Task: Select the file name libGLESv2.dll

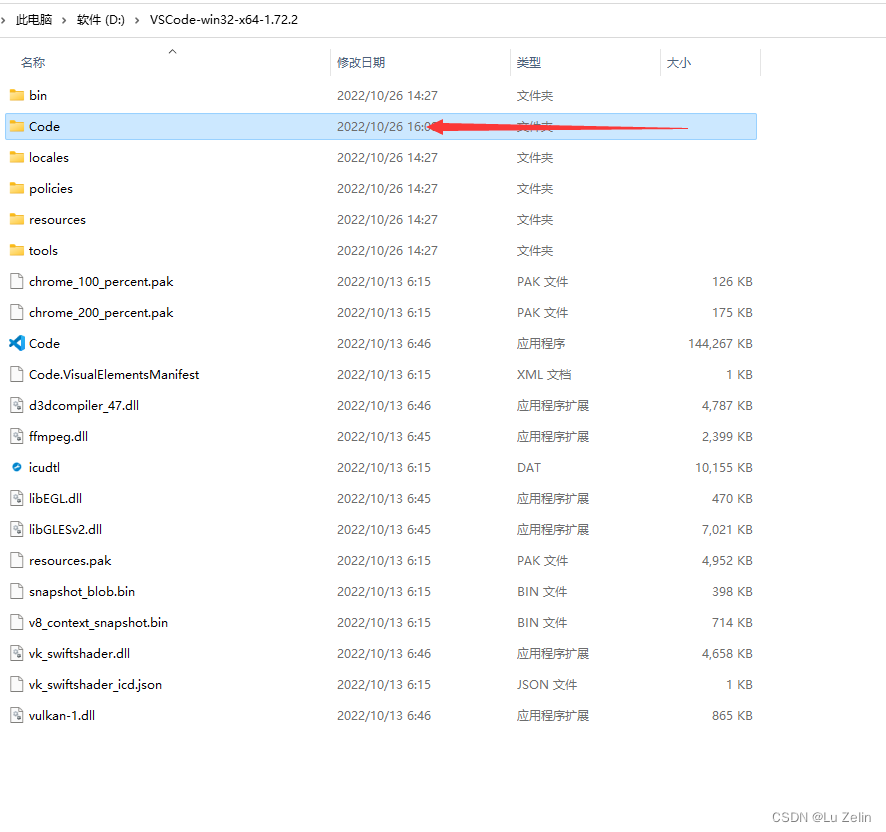Action: 66,530
